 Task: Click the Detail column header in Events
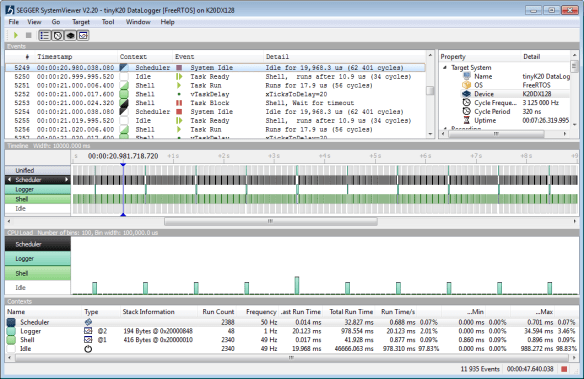pyautogui.click(x=277, y=57)
